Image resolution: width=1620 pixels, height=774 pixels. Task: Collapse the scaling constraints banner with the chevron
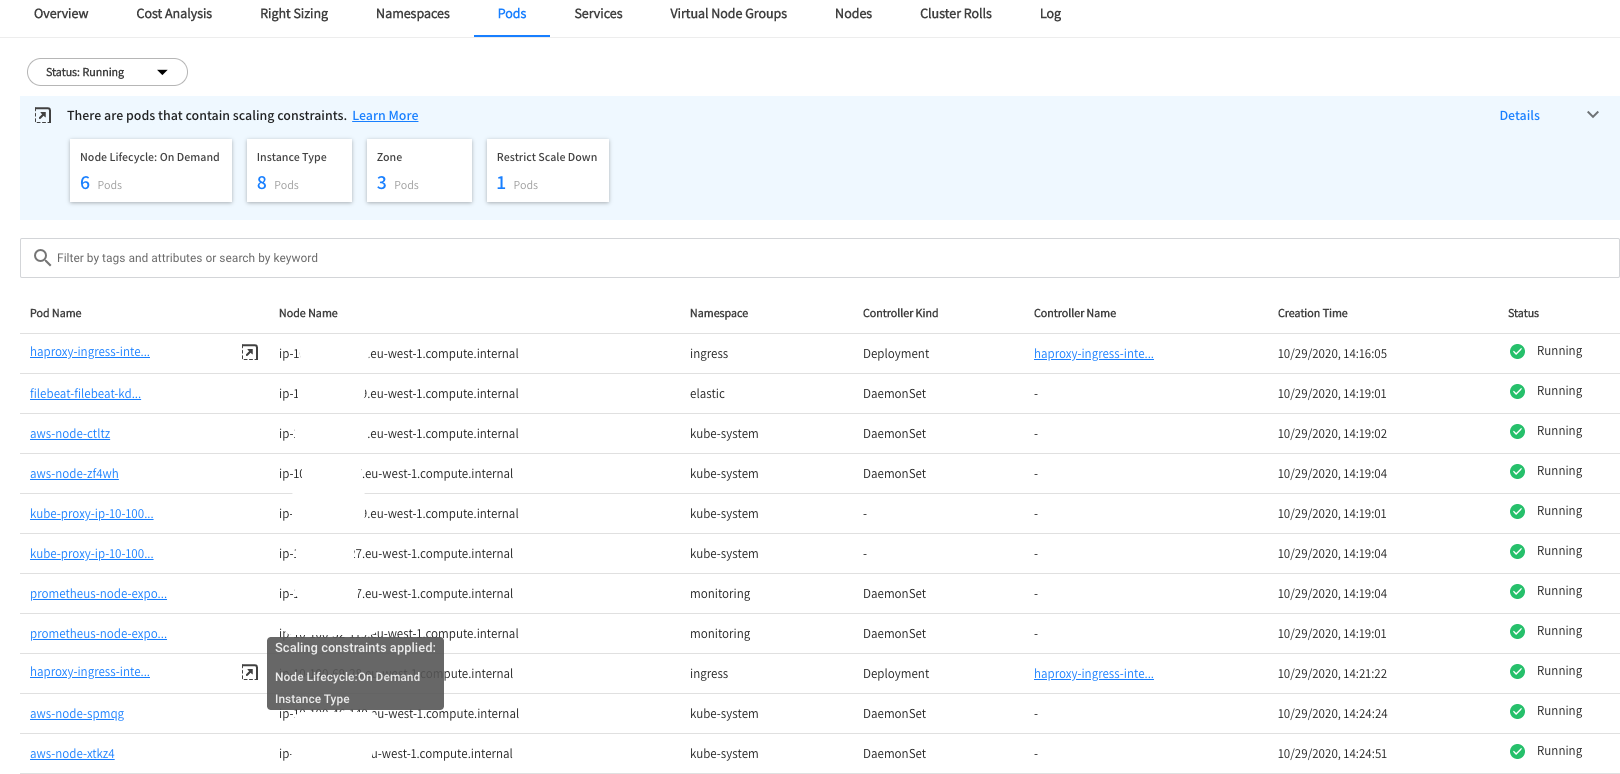click(x=1593, y=115)
